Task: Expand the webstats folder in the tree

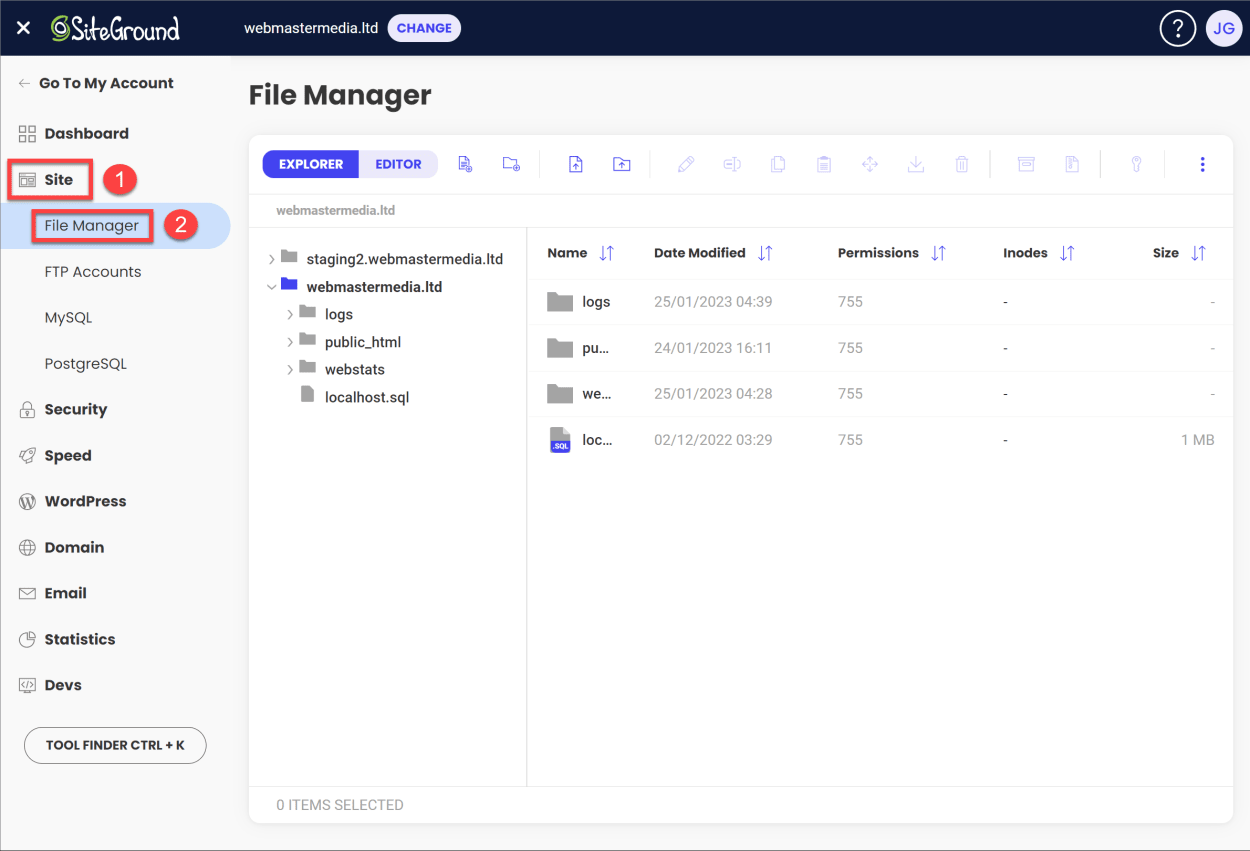Action: click(x=290, y=369)
